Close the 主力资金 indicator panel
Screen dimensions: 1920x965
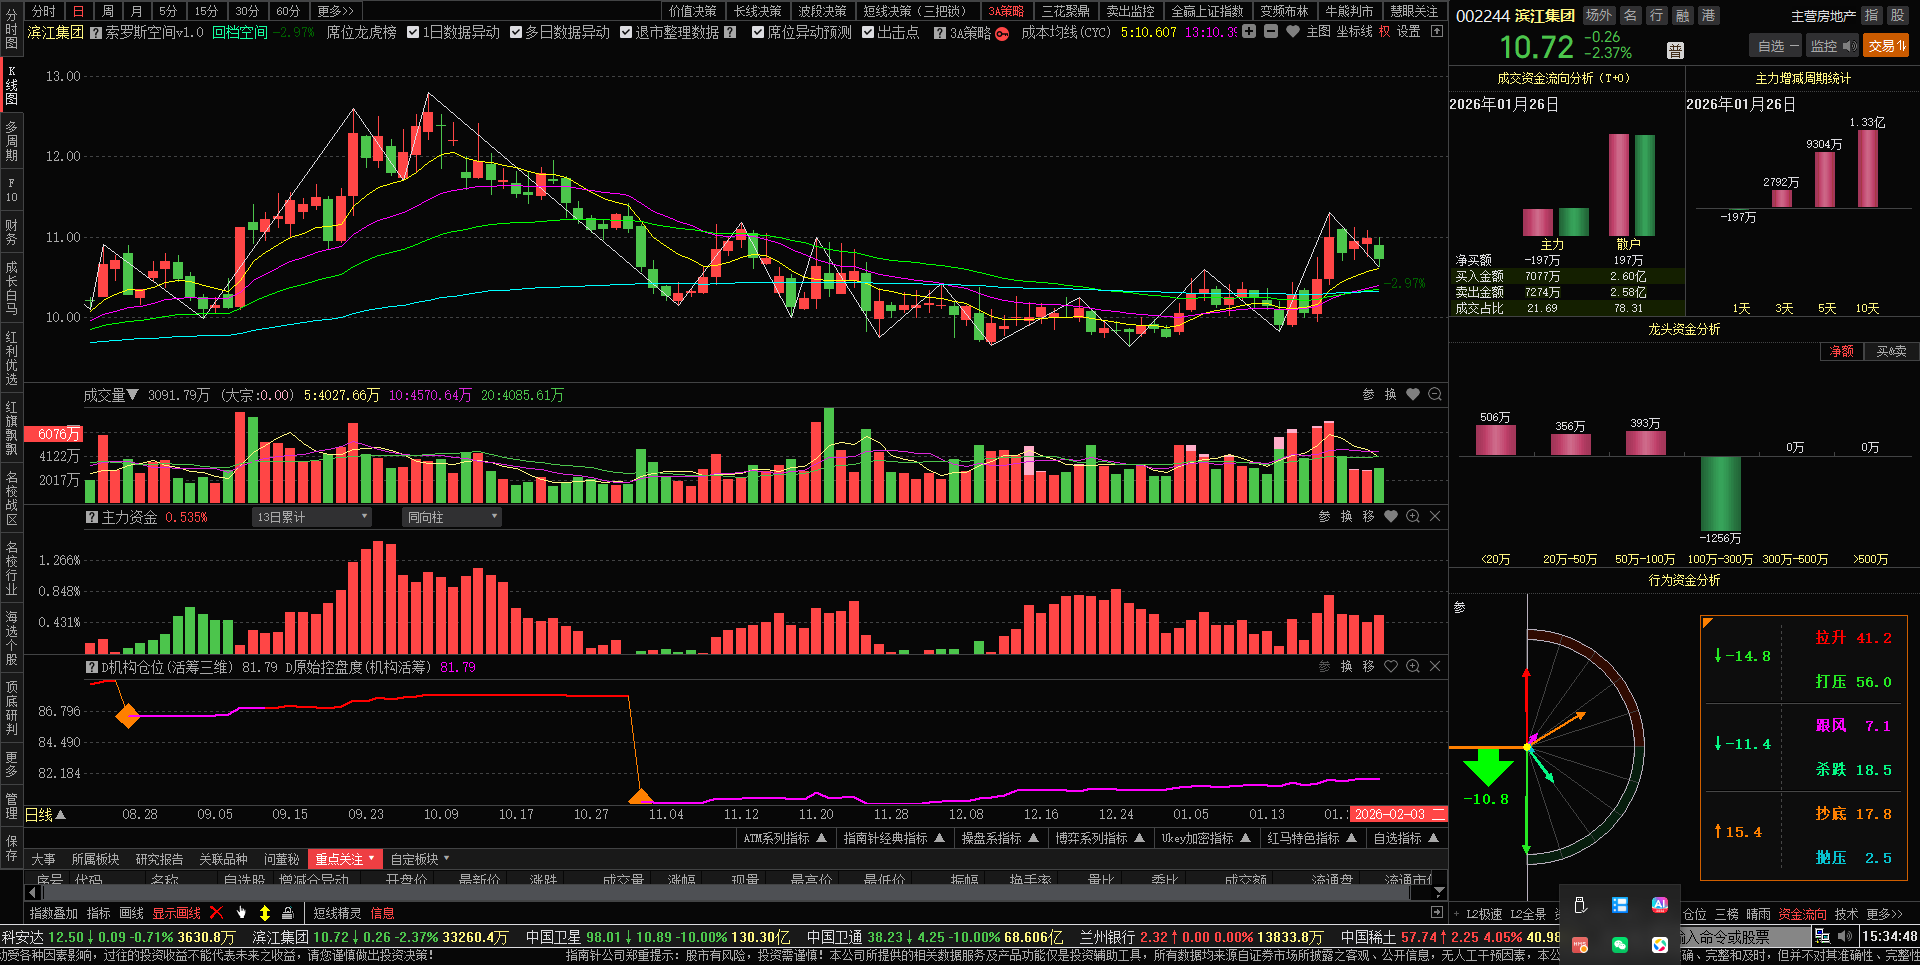(x=1435, y=517)
